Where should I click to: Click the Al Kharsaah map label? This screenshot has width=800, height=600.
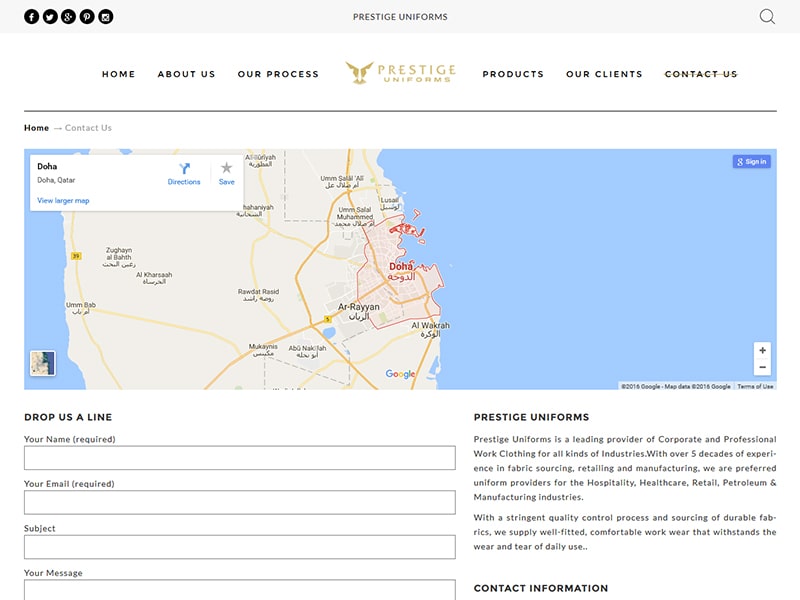click(x=154, y=278)
